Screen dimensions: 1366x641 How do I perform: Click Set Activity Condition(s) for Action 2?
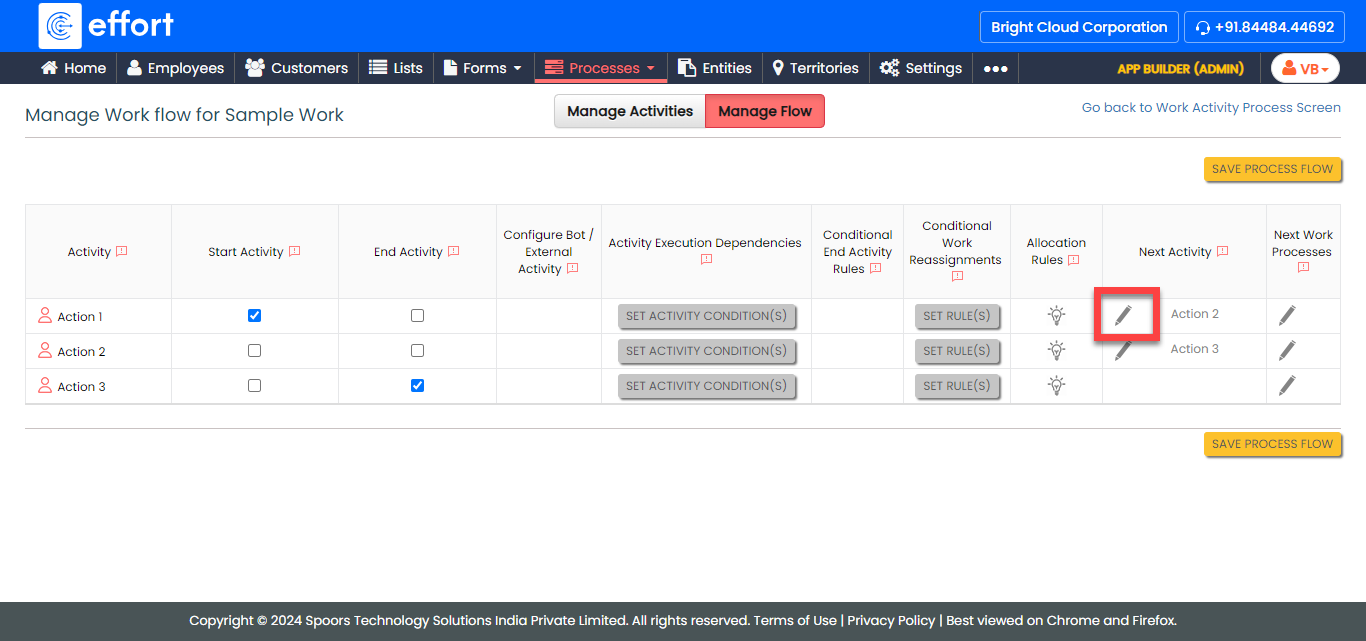point(707,351)
